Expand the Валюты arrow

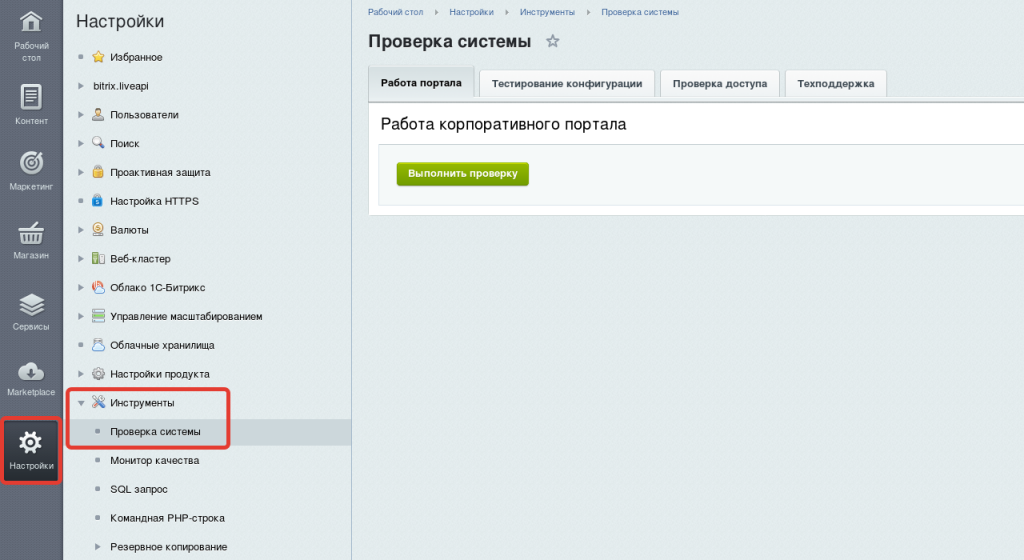point(81,229)
